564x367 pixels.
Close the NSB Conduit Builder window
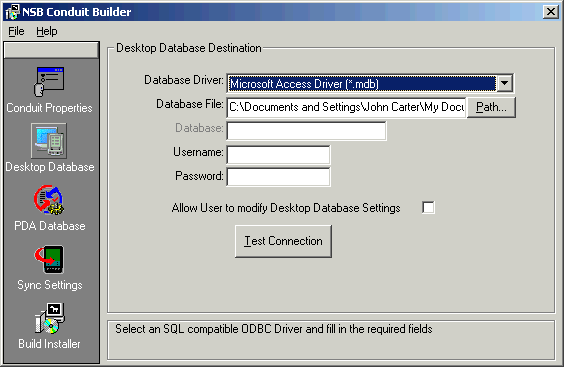(551, 12)
